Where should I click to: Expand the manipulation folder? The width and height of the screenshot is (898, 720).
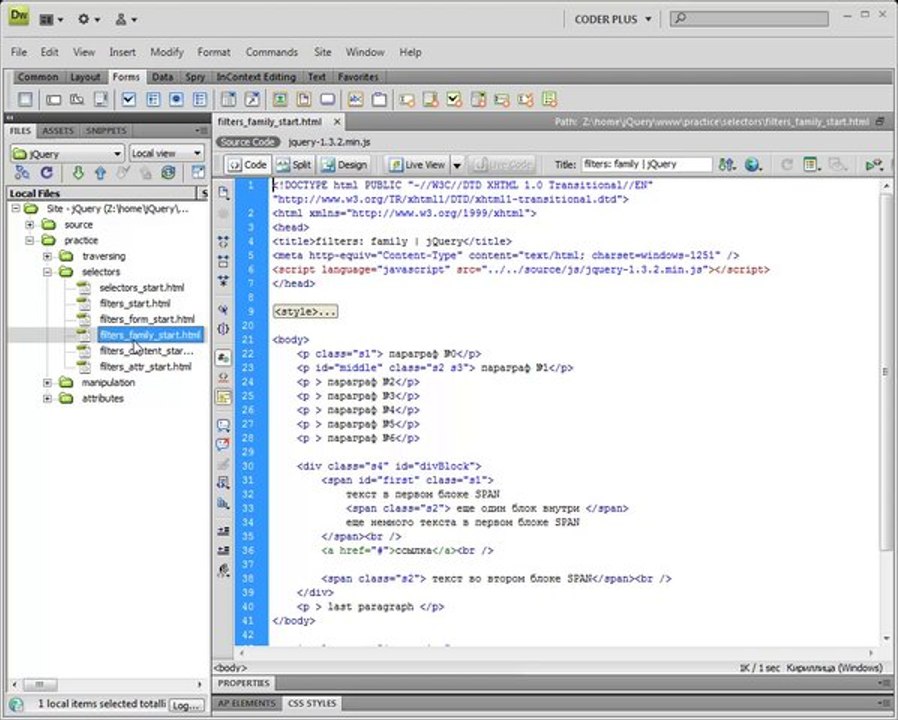click(48, 383)
